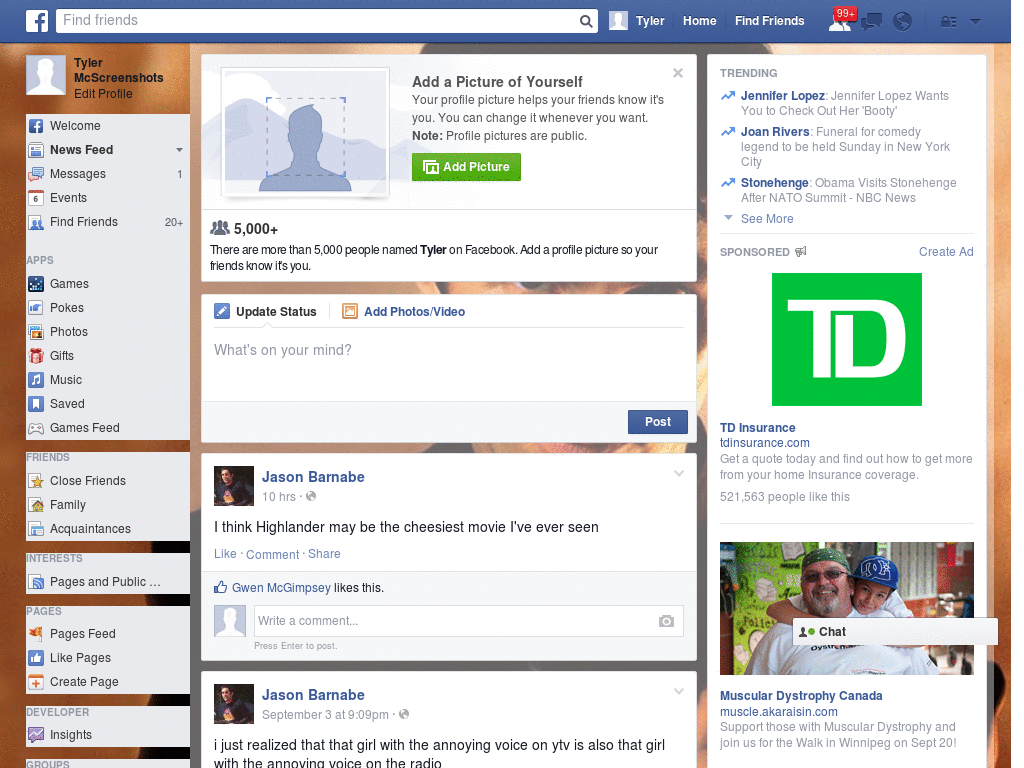
Task: Open Find Friends in top navigation
Action: click(769, 21)
